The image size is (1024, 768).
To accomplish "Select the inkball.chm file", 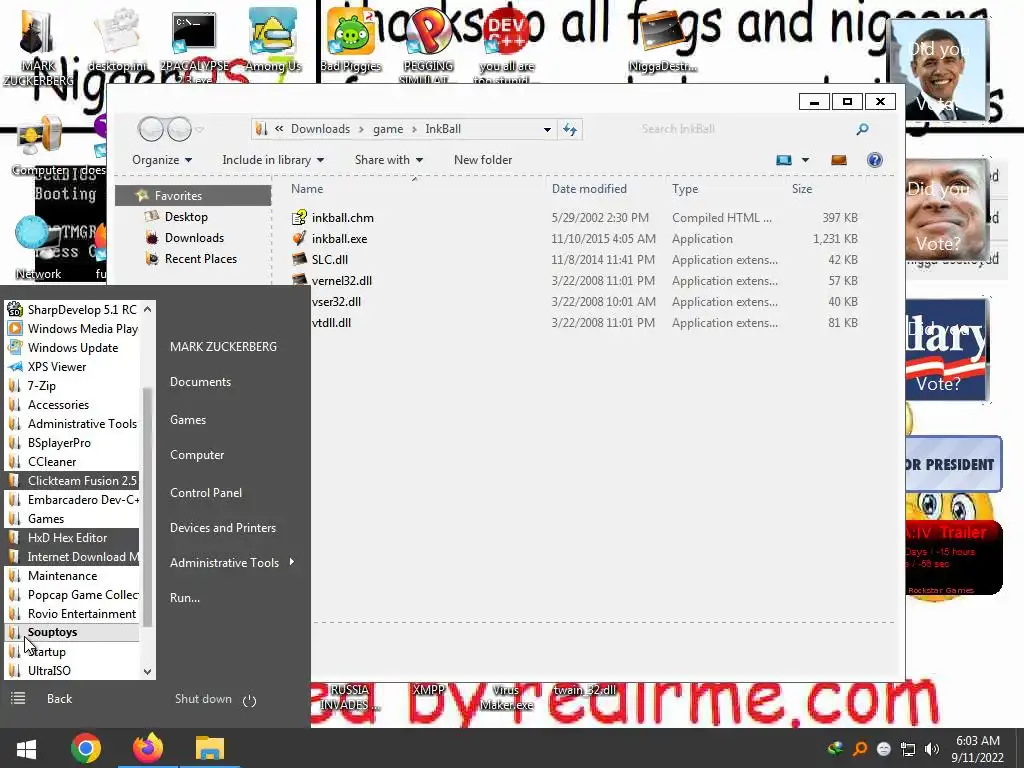I will [x=342, y=217].
